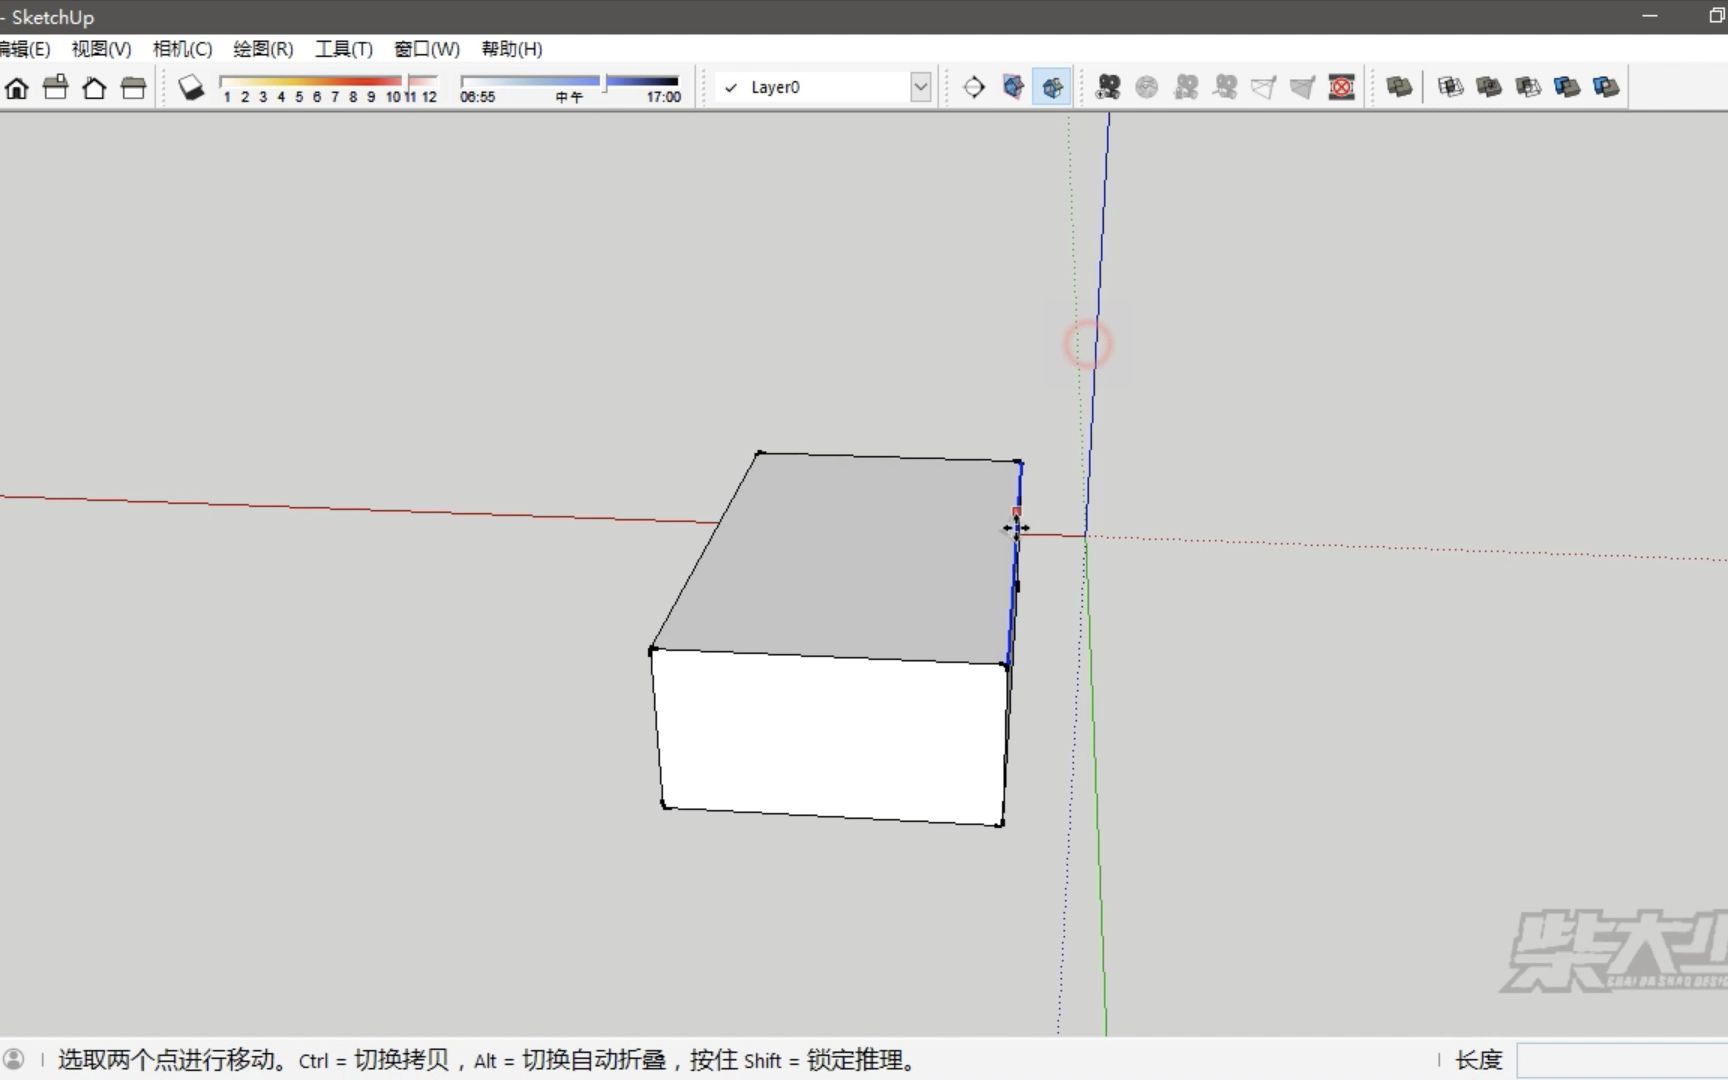Screen dimensions: 1728x1080
Task: Expand the 相机(C) camera menu
Action: 182,49
